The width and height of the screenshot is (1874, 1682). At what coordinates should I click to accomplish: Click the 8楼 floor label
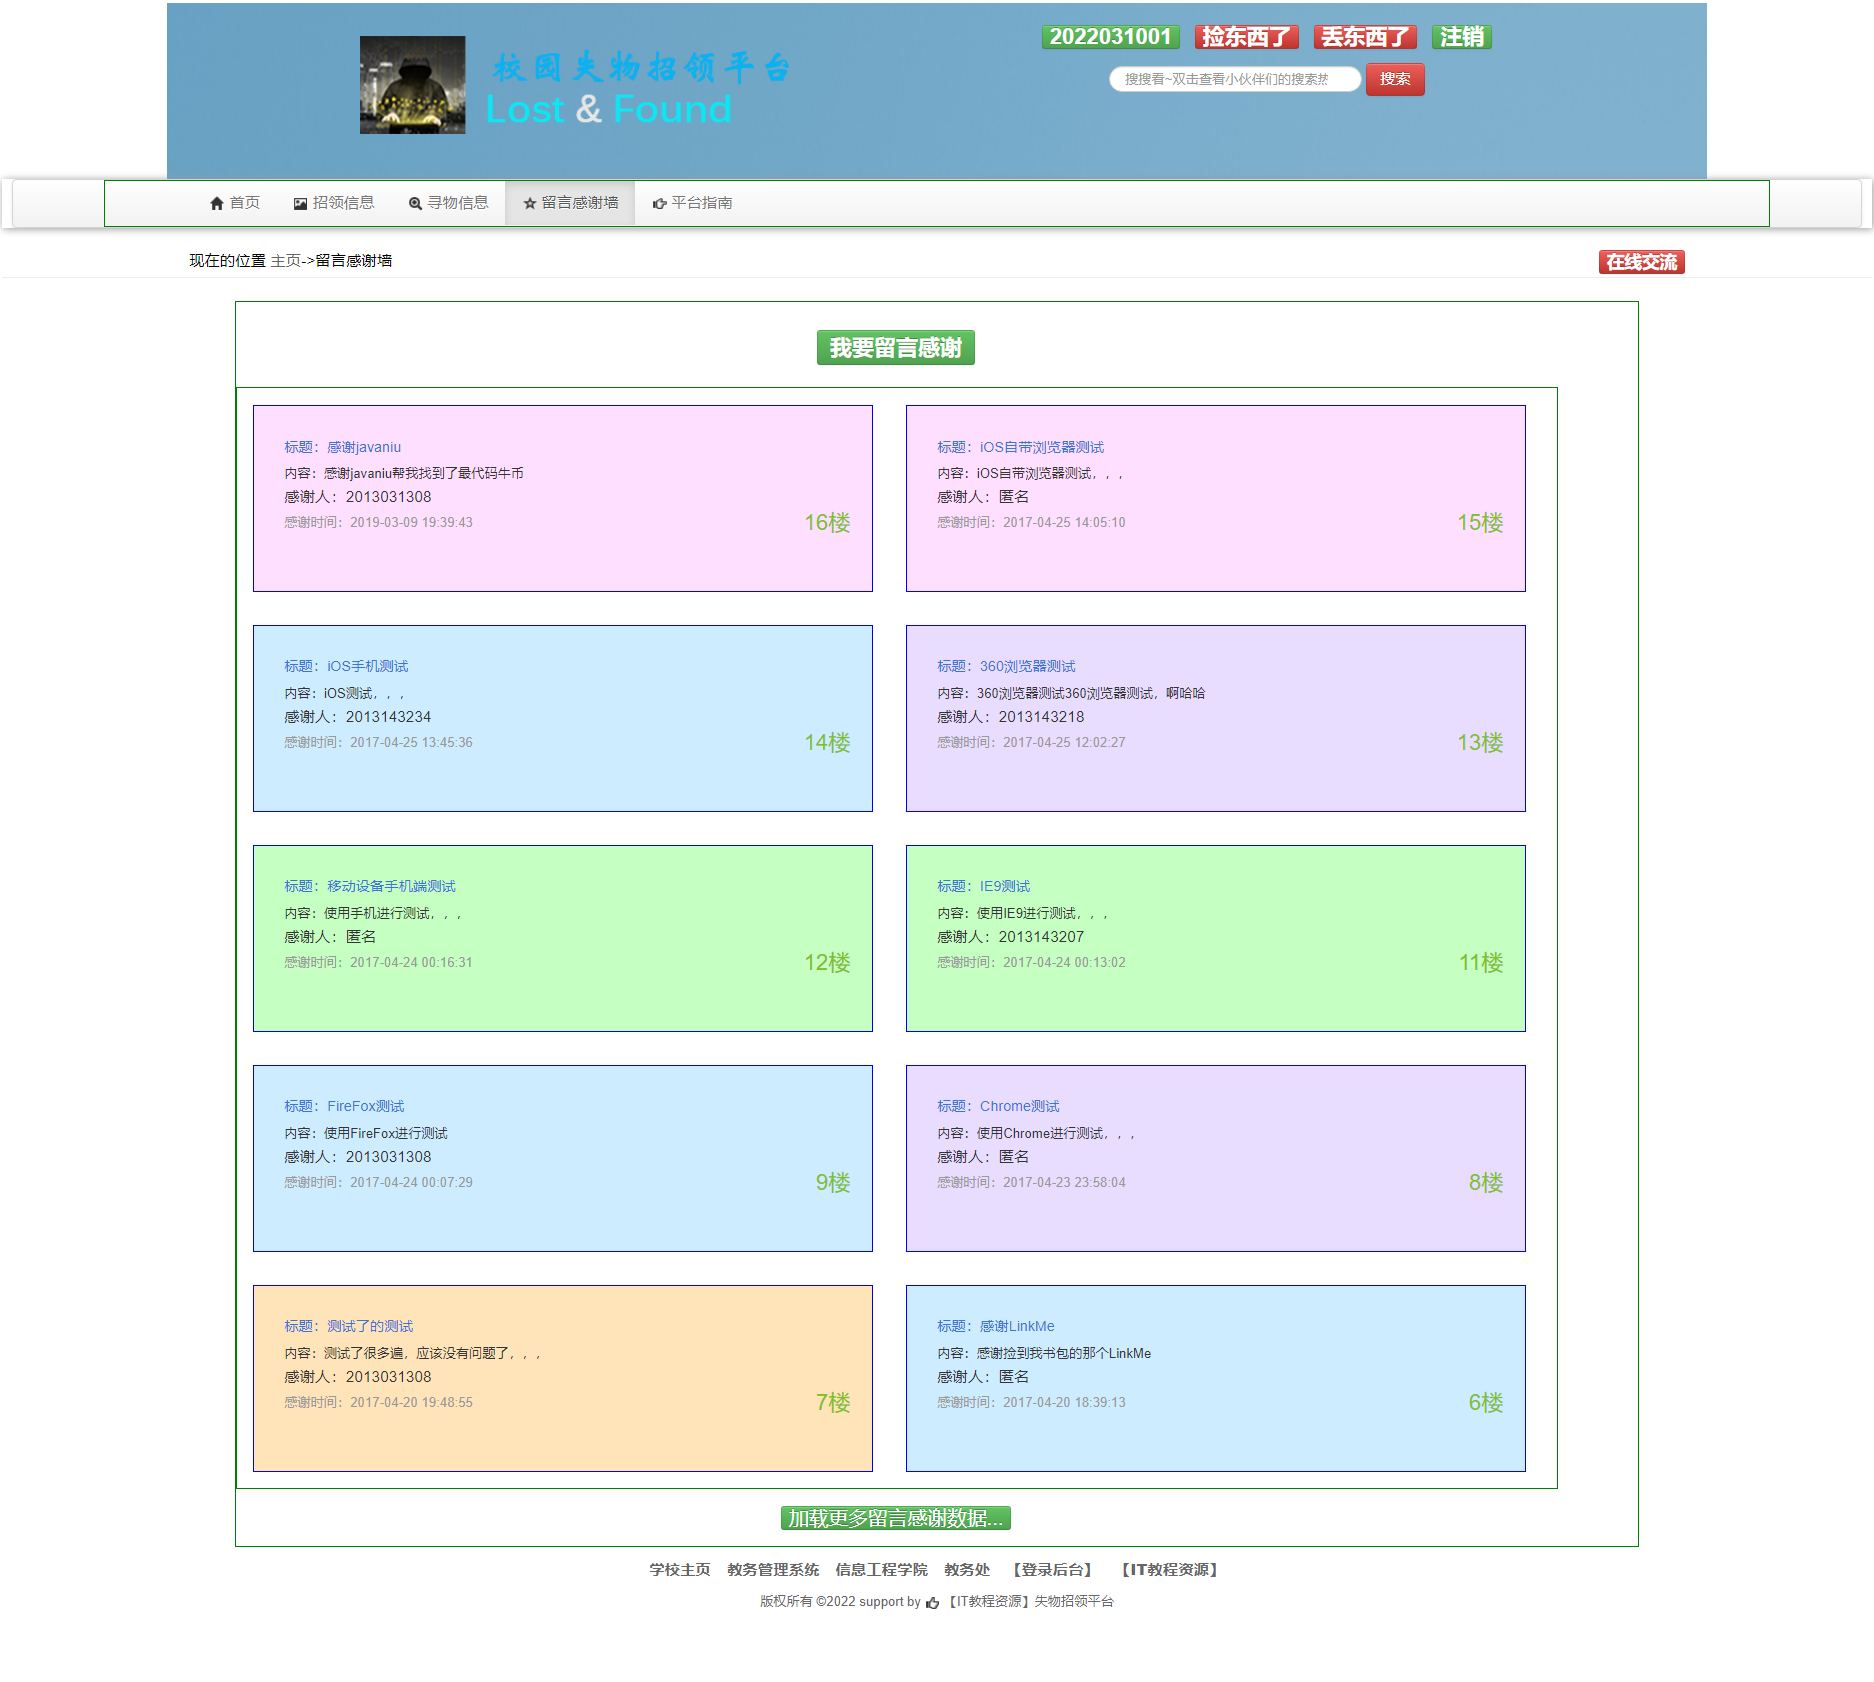tap(1486, 1183)
